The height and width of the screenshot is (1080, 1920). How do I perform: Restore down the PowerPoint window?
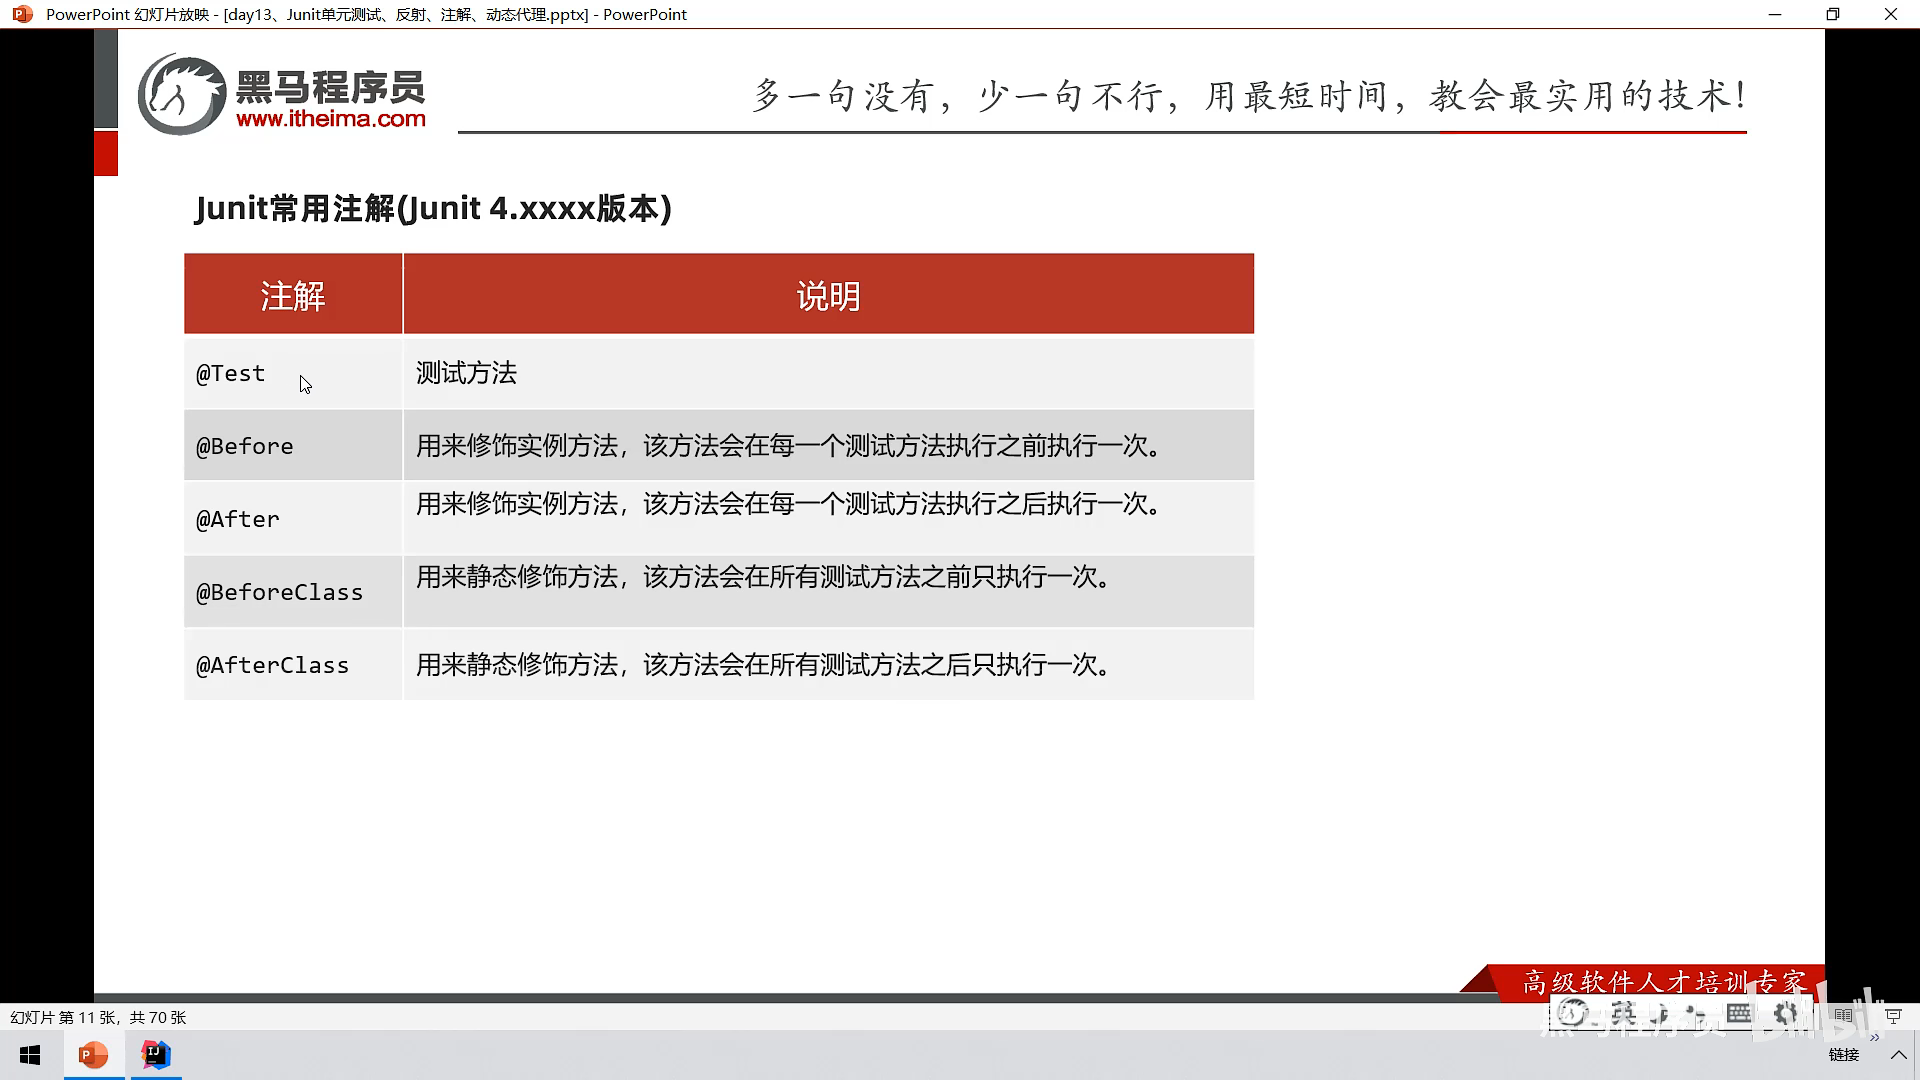[x=1832, y=14]
